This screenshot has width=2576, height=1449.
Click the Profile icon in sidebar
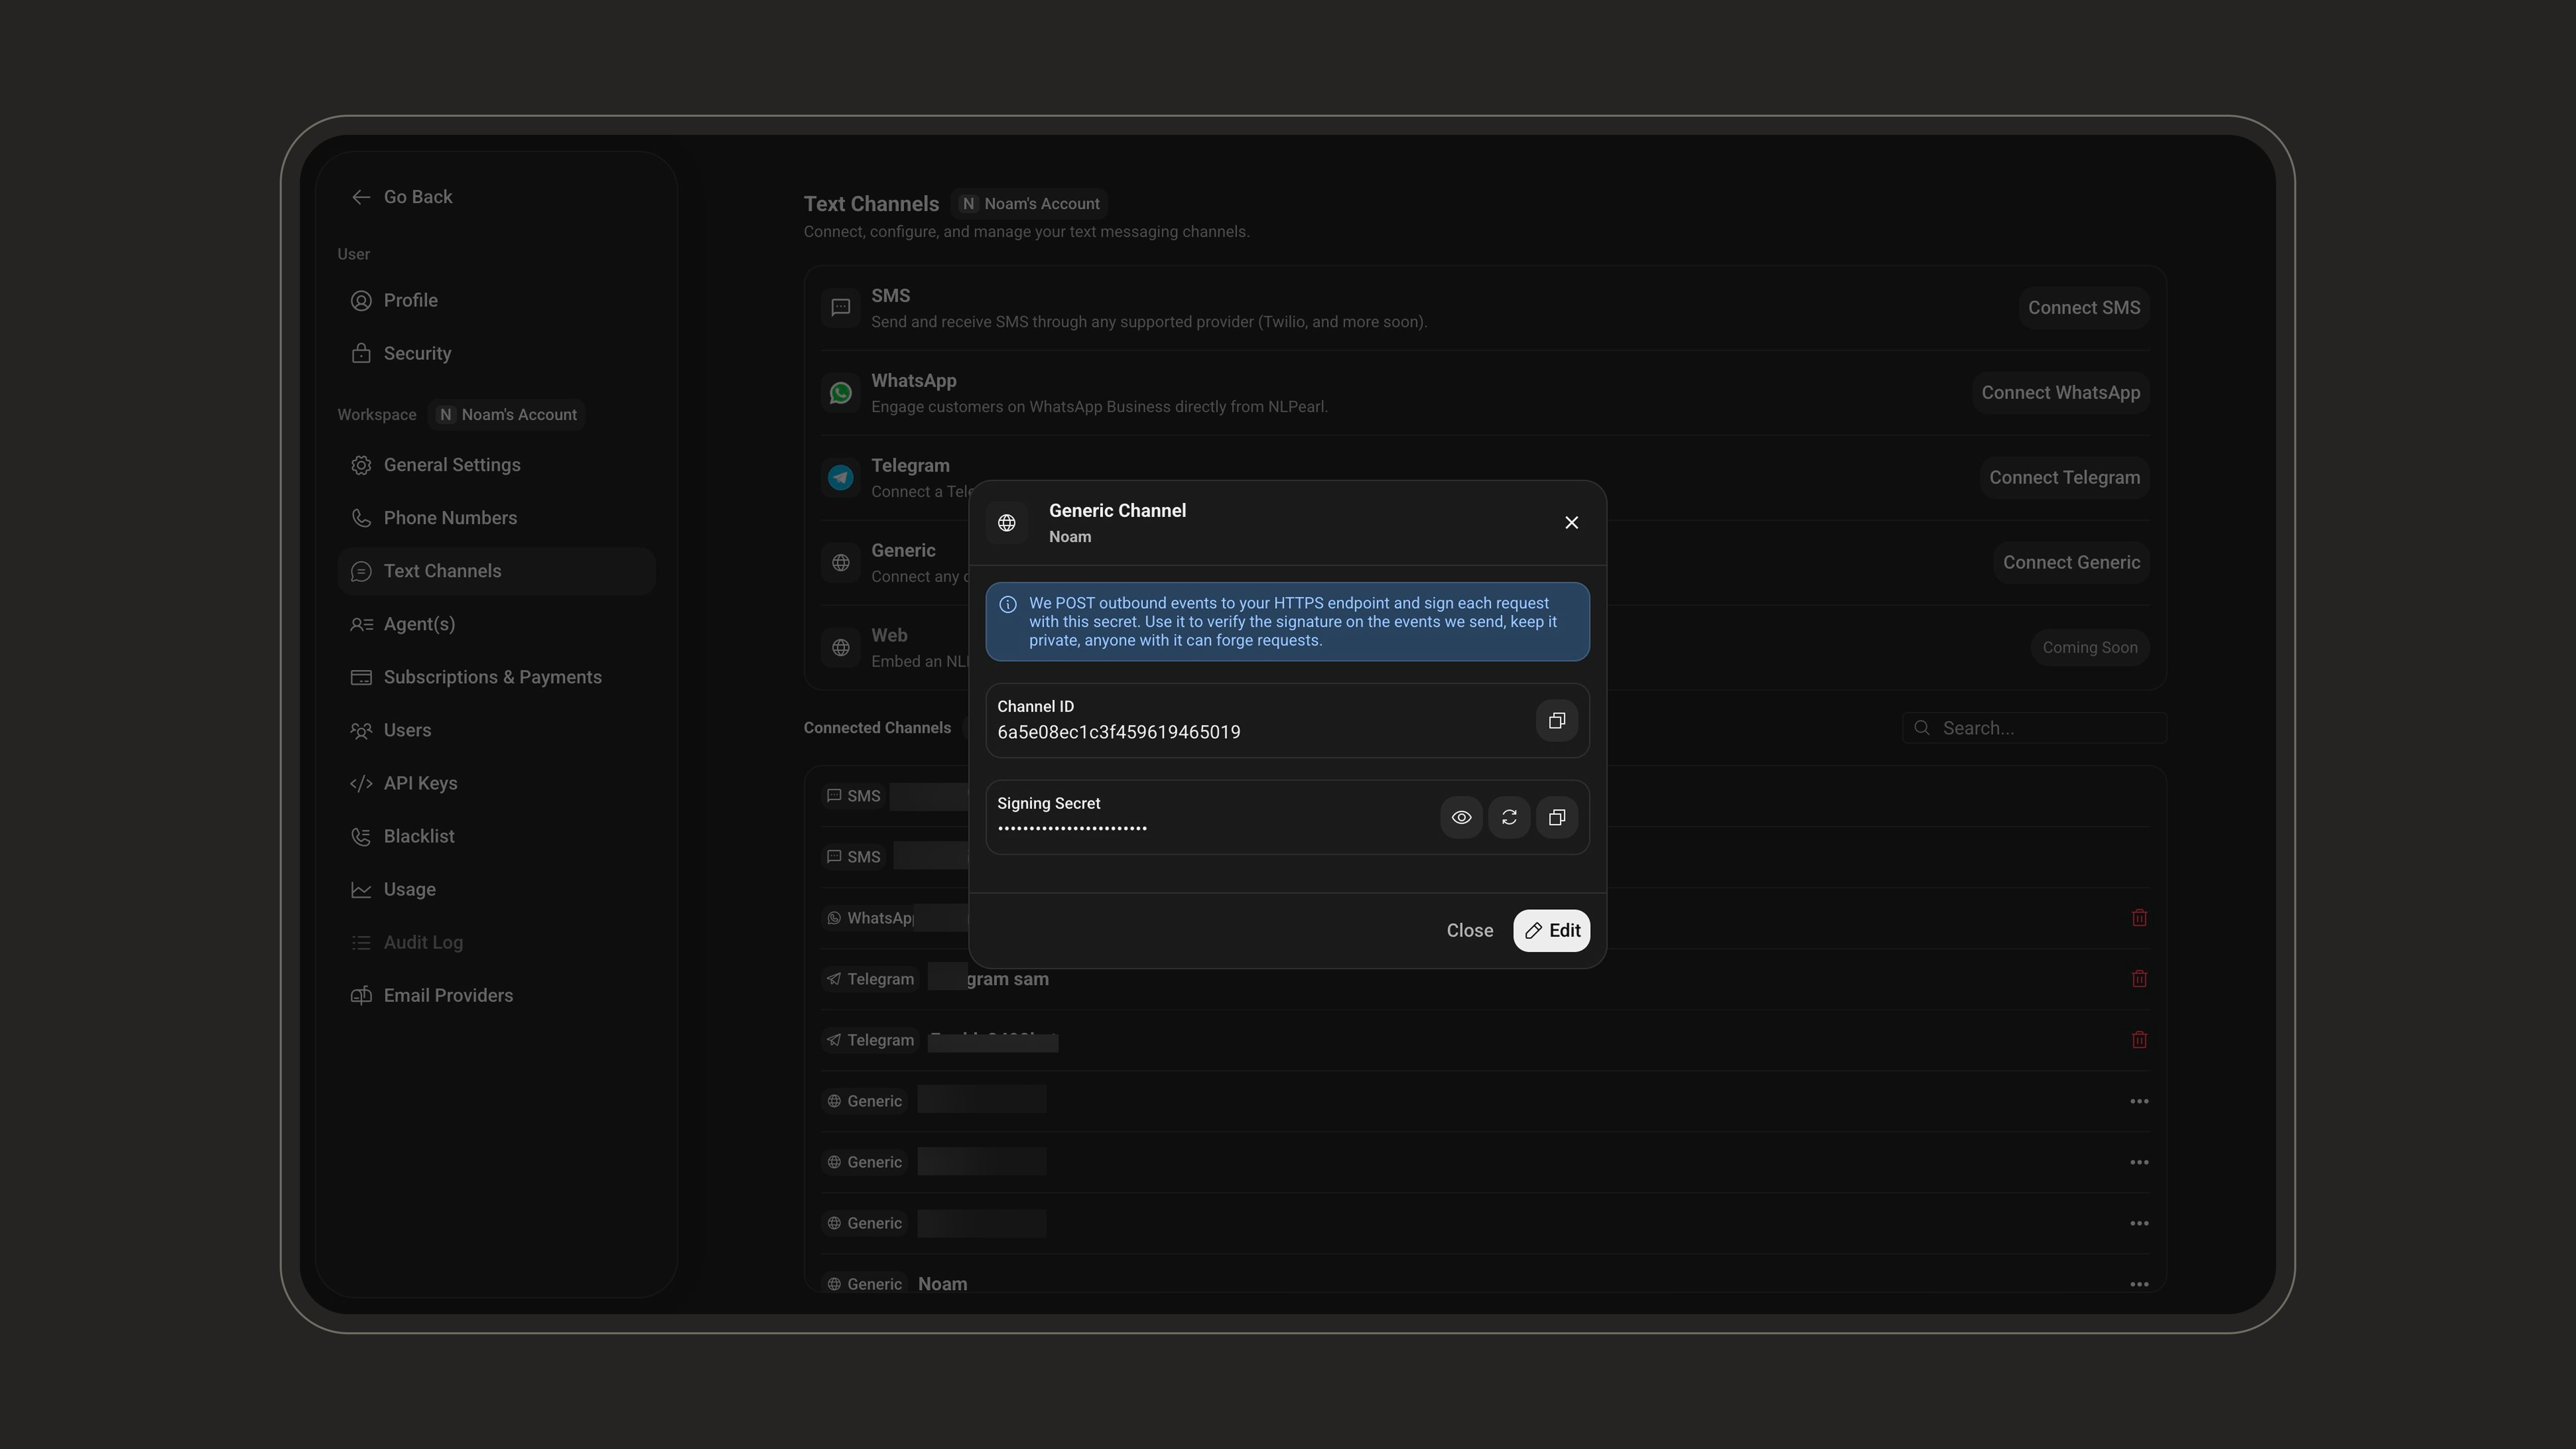(361, 301)
